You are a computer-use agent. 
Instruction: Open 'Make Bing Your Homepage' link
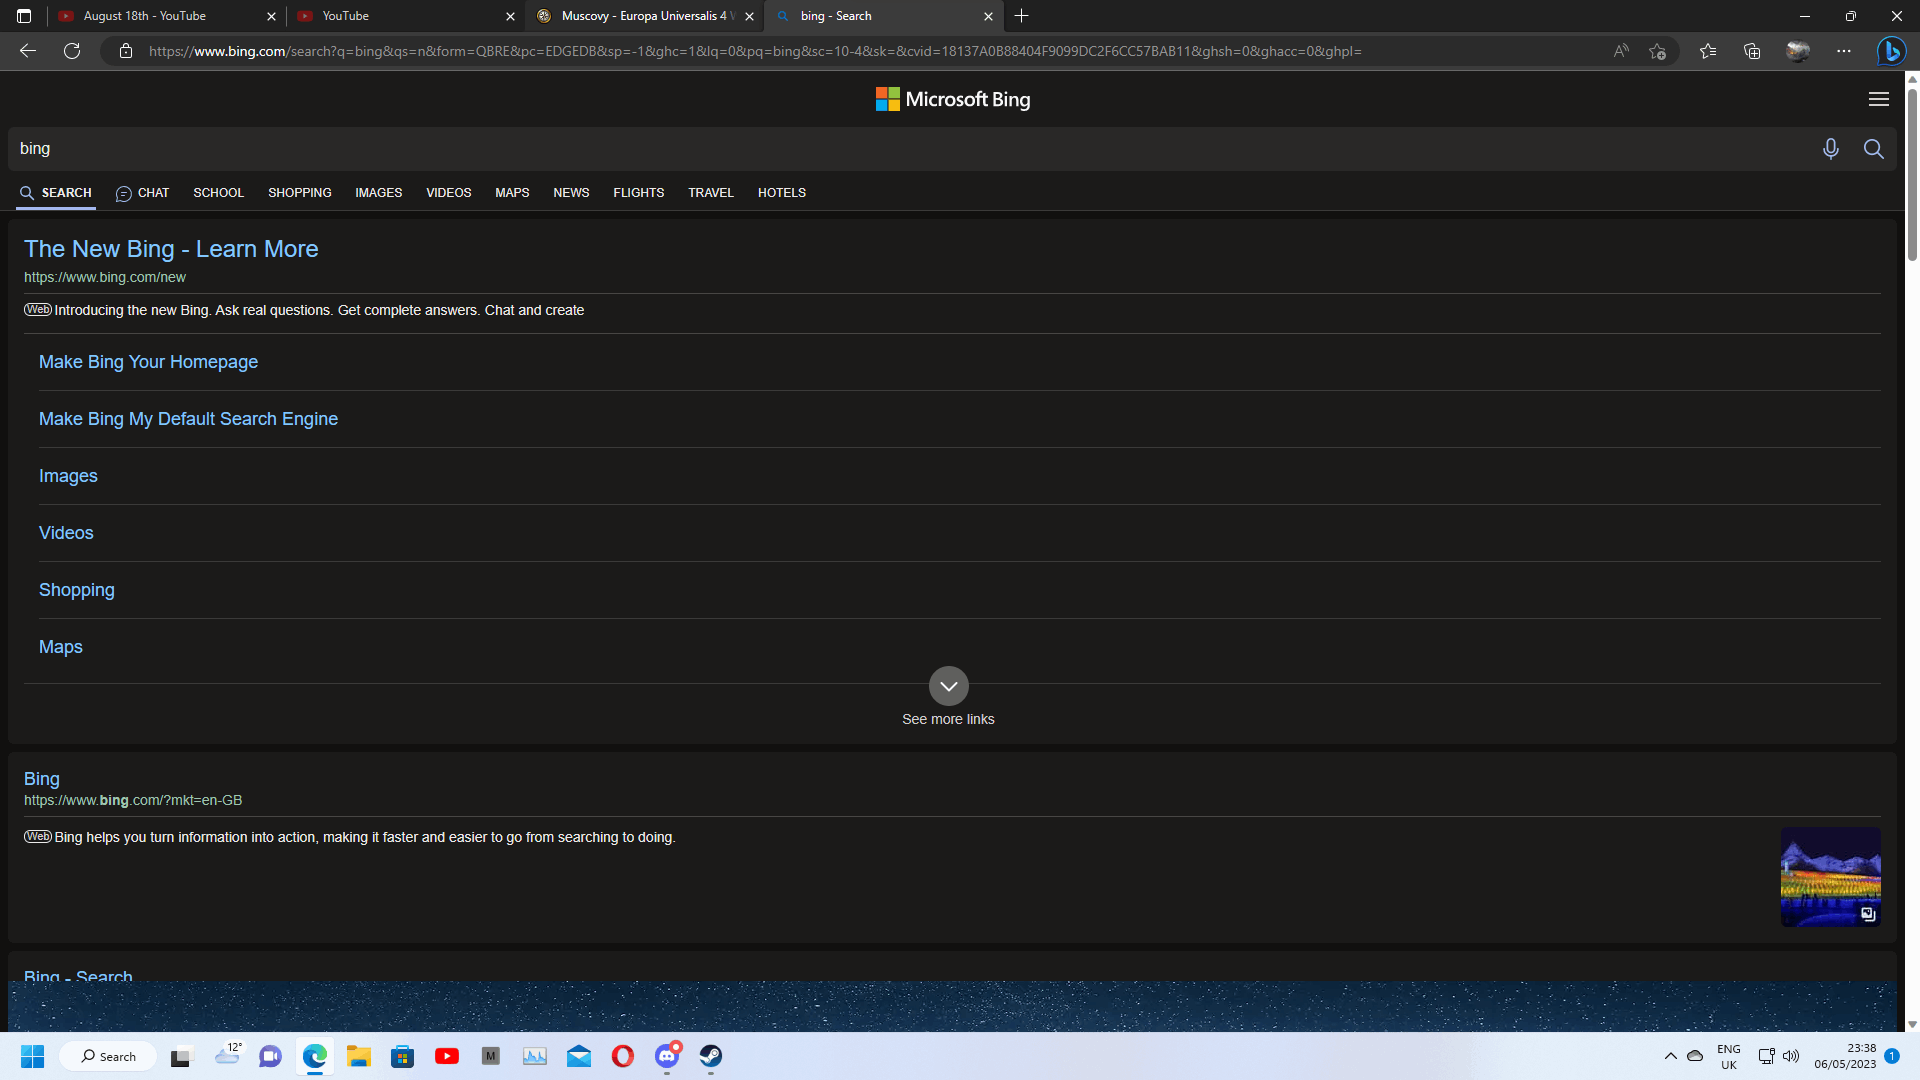148,361
